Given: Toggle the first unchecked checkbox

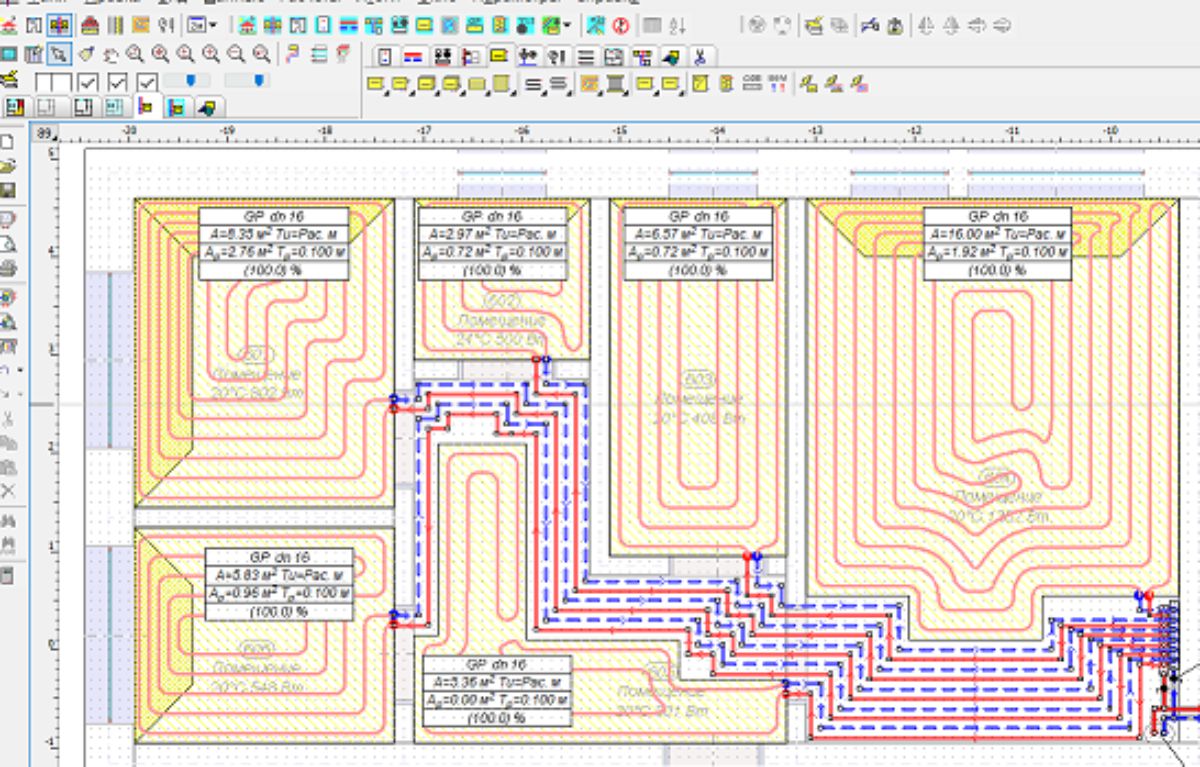Looking at the screenshot, I should tap(43, 82).
